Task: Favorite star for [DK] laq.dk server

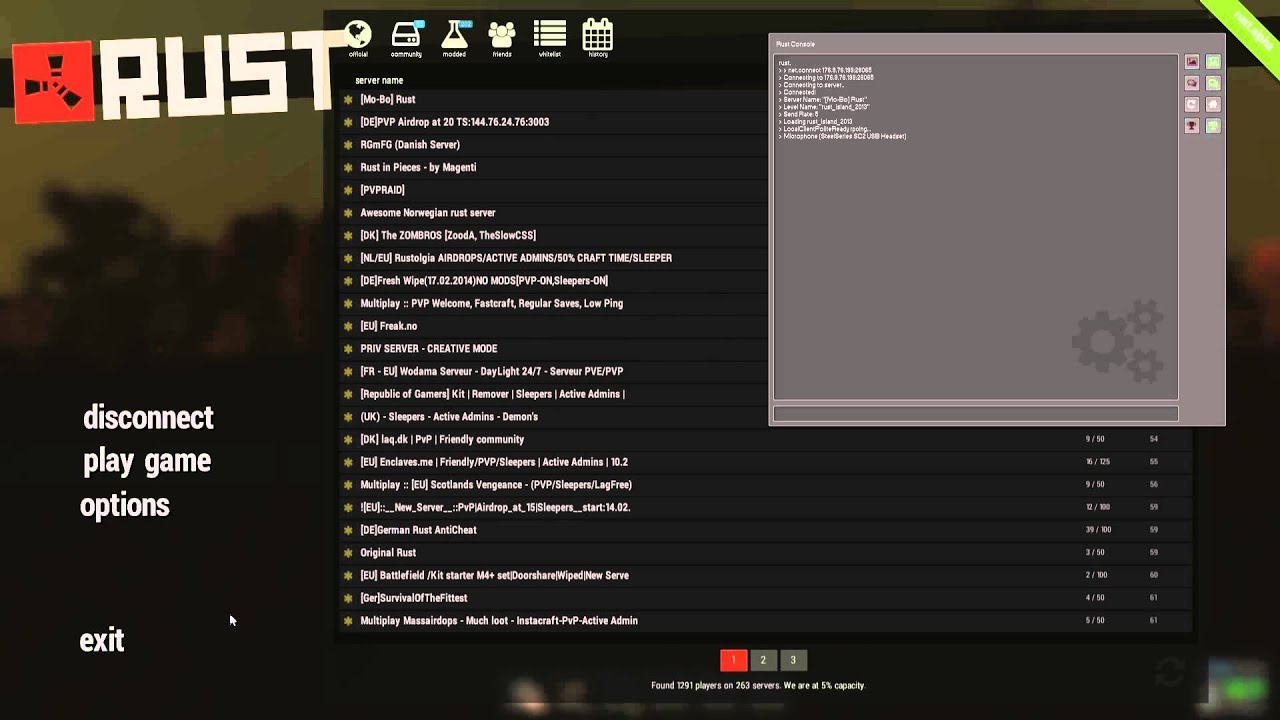Action: click(x=348, y=439)
